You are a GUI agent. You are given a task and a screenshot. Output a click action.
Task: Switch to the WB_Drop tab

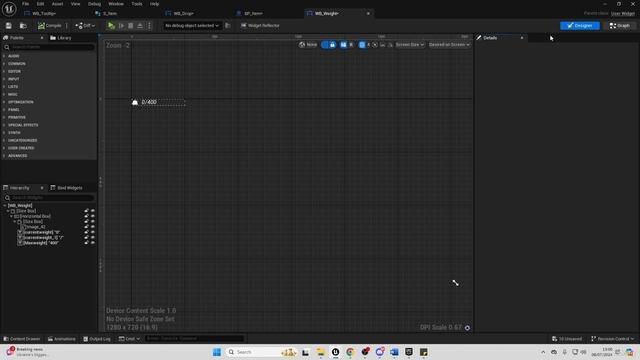point(183,13)
